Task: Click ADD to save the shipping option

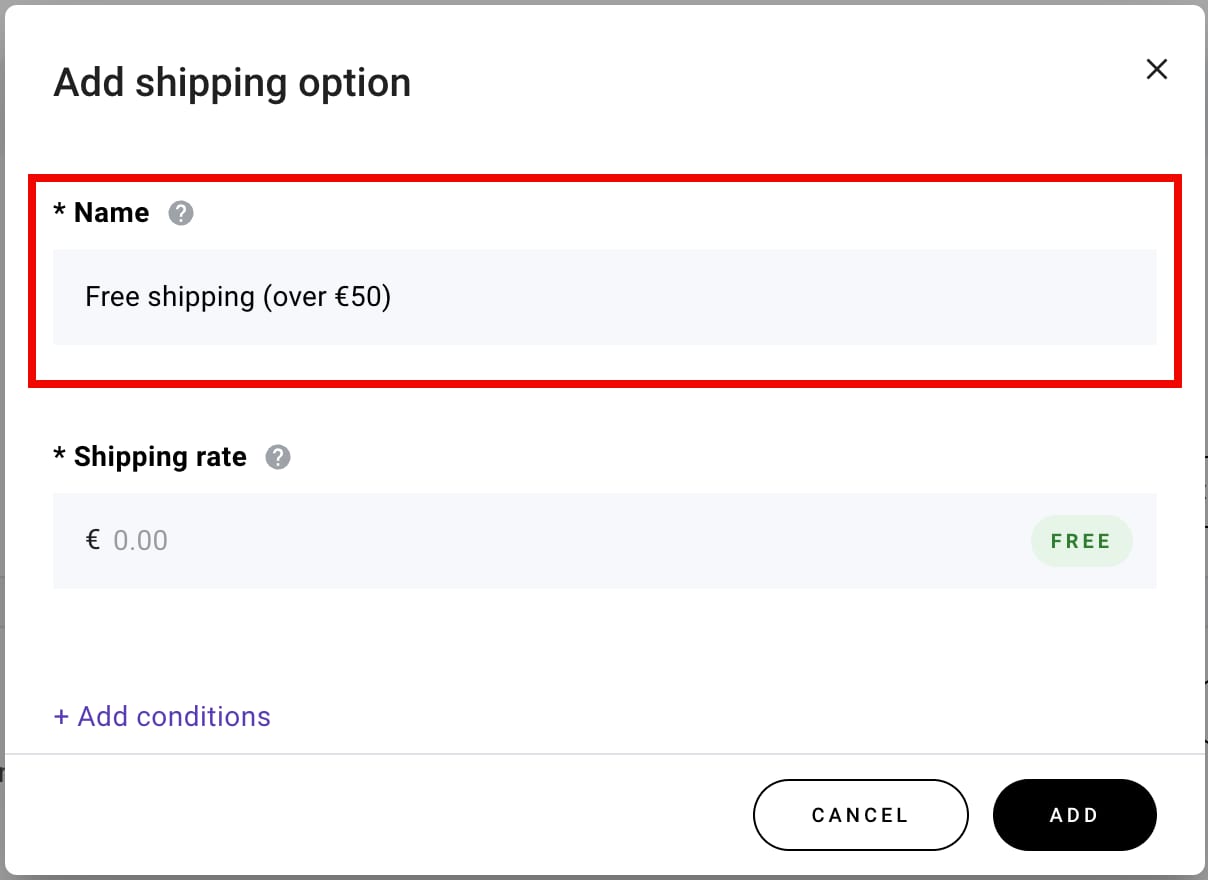Action: (x=1074, y=815)
